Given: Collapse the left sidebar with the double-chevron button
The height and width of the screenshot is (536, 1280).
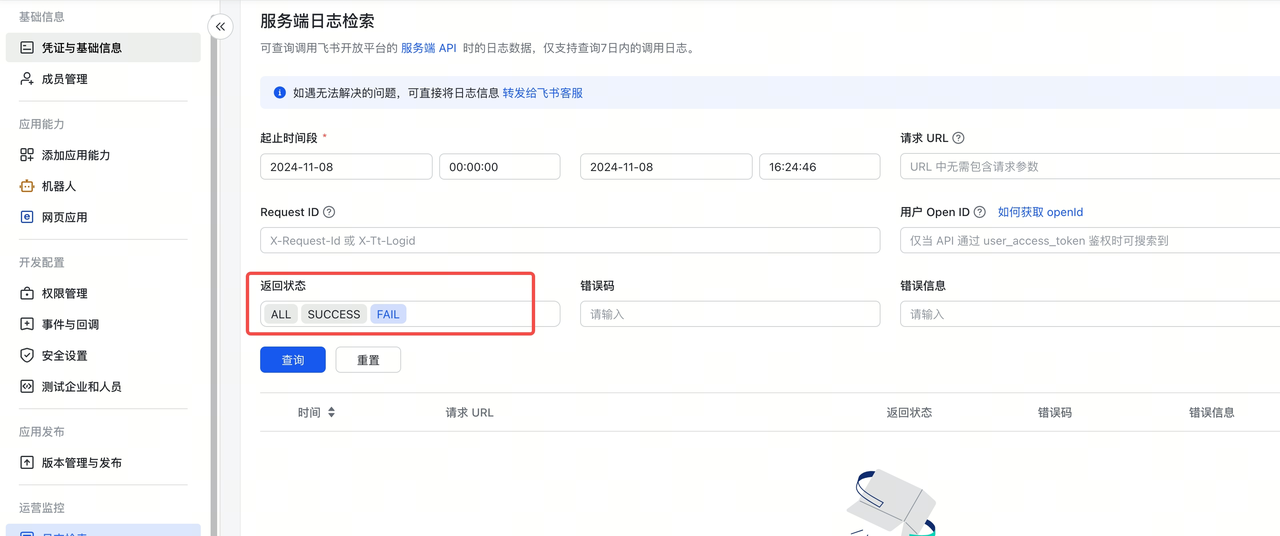Looking at the screenshot, I should coord(220,26).
